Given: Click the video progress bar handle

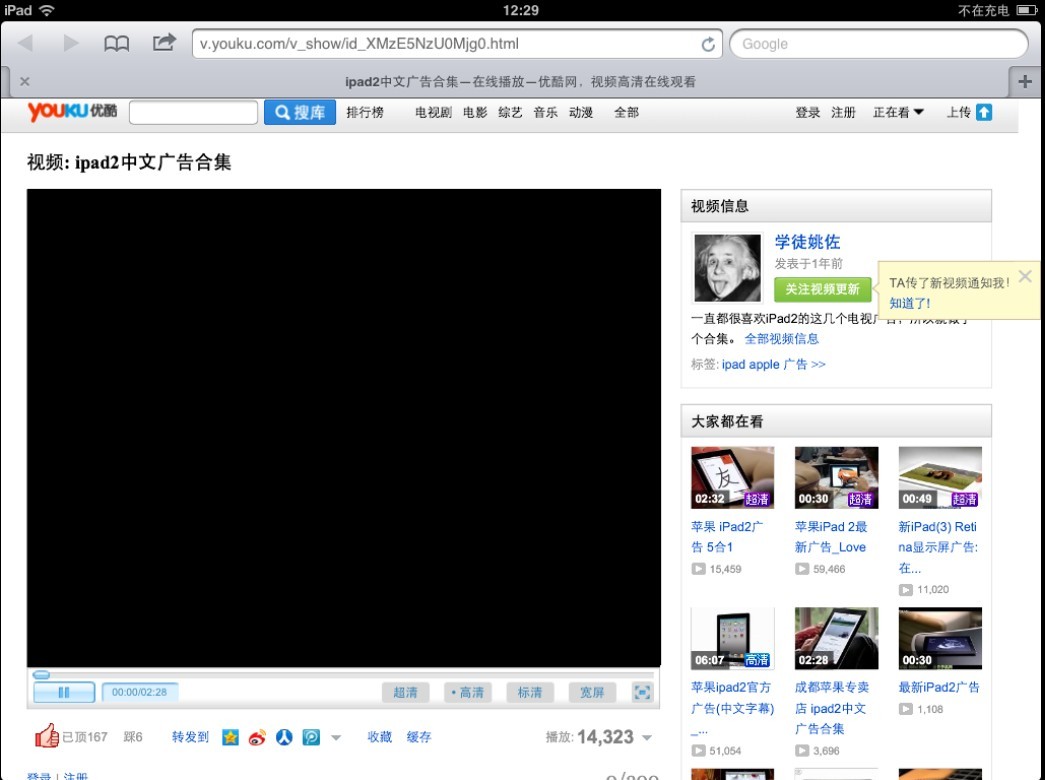Looking at the screenshot, I should click(x=41, y=675).
